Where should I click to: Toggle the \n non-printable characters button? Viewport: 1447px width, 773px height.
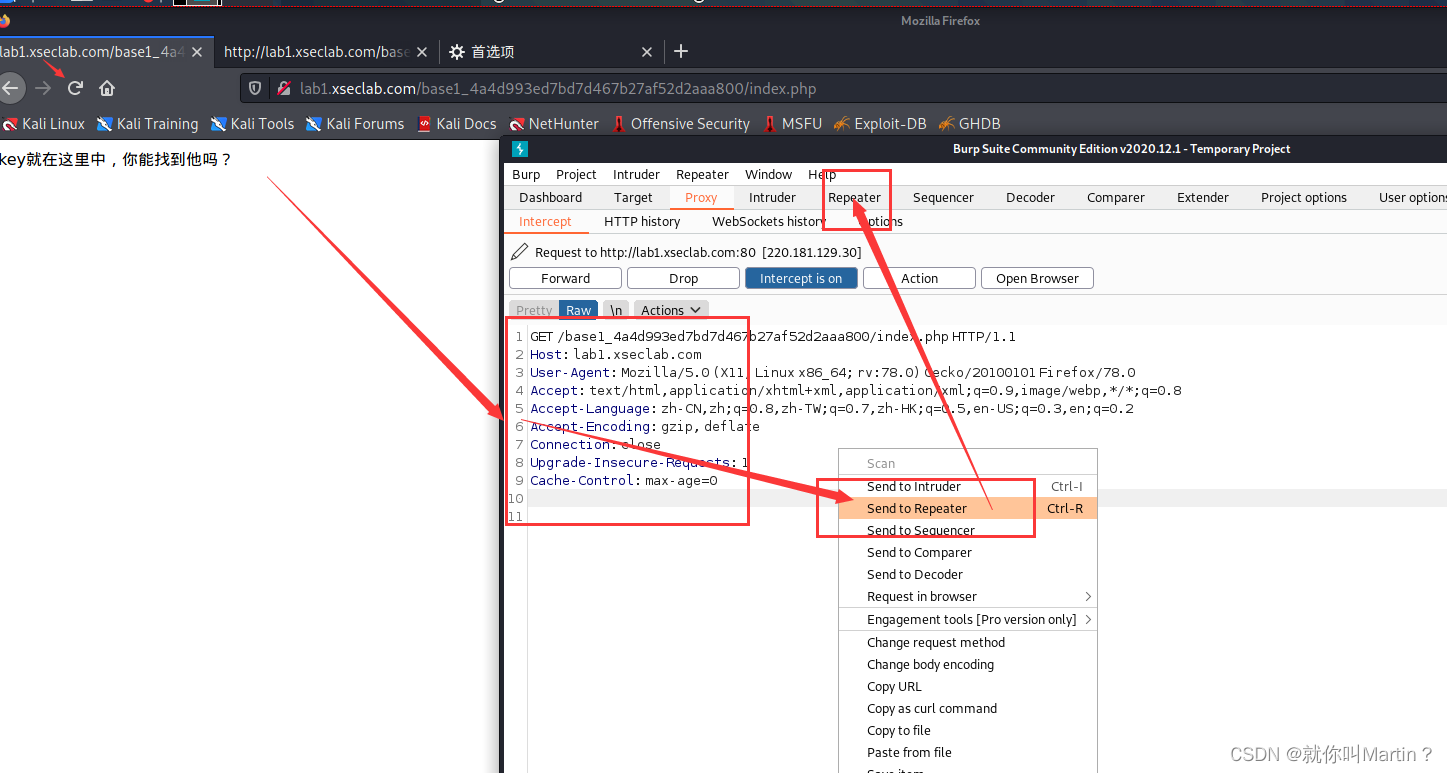pyautogui.click(x=617, y=310)
